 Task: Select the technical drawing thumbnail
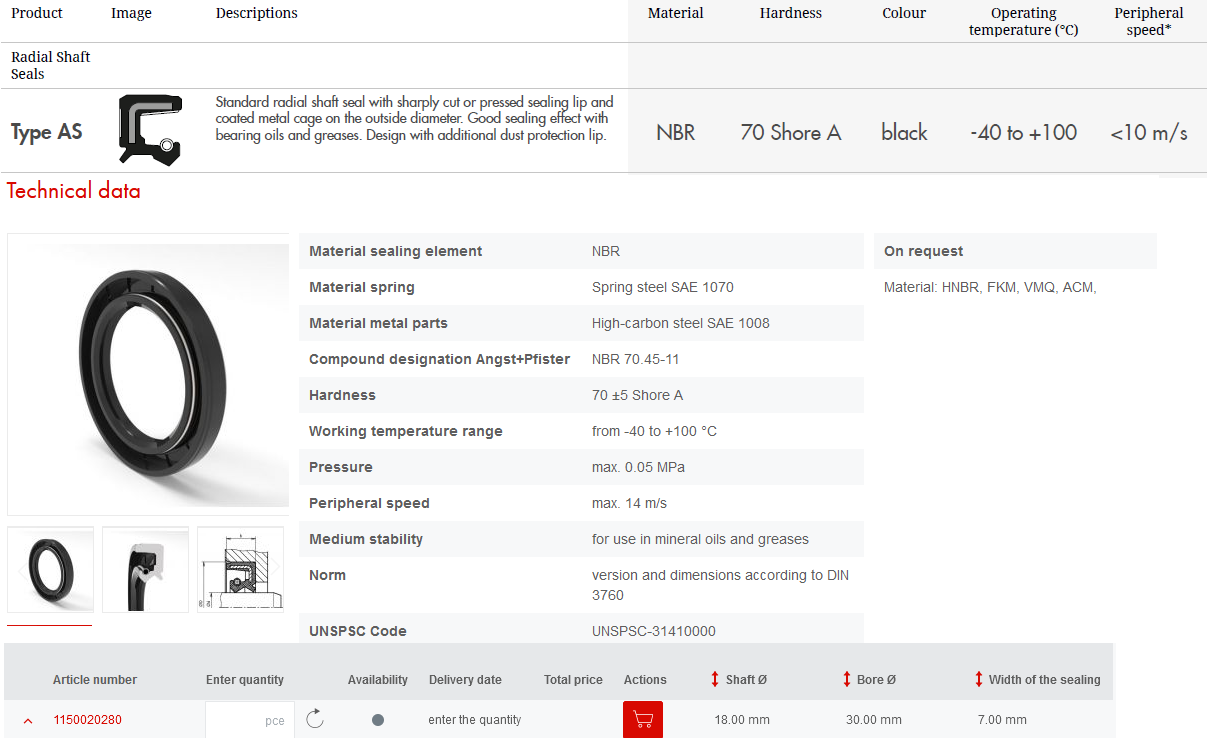point(240,569)
